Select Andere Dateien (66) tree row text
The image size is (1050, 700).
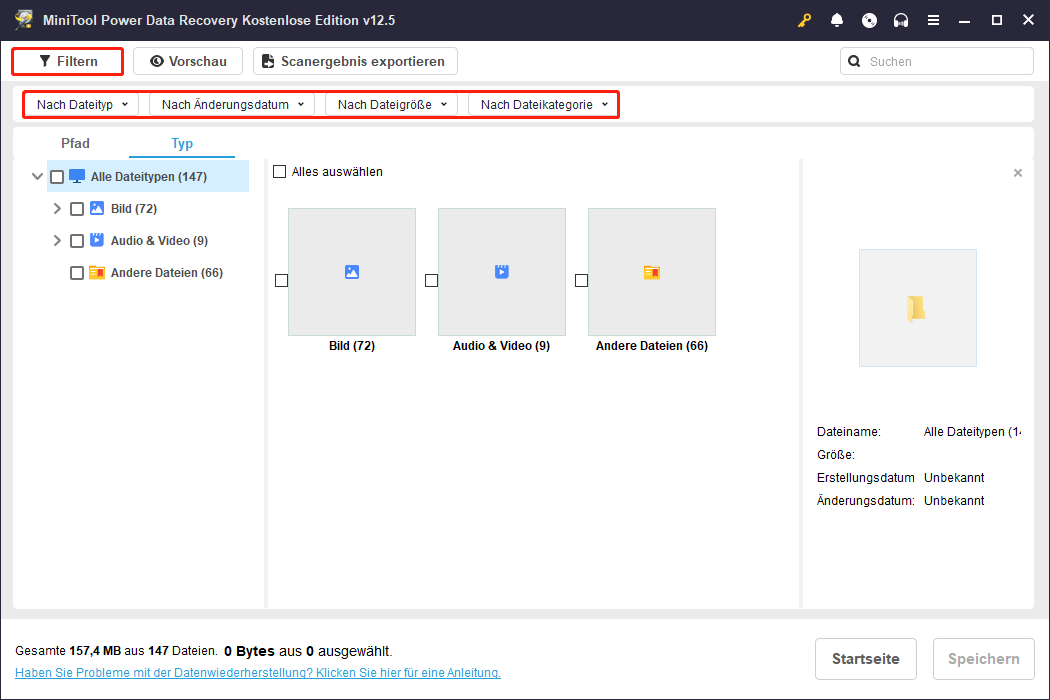167,273
